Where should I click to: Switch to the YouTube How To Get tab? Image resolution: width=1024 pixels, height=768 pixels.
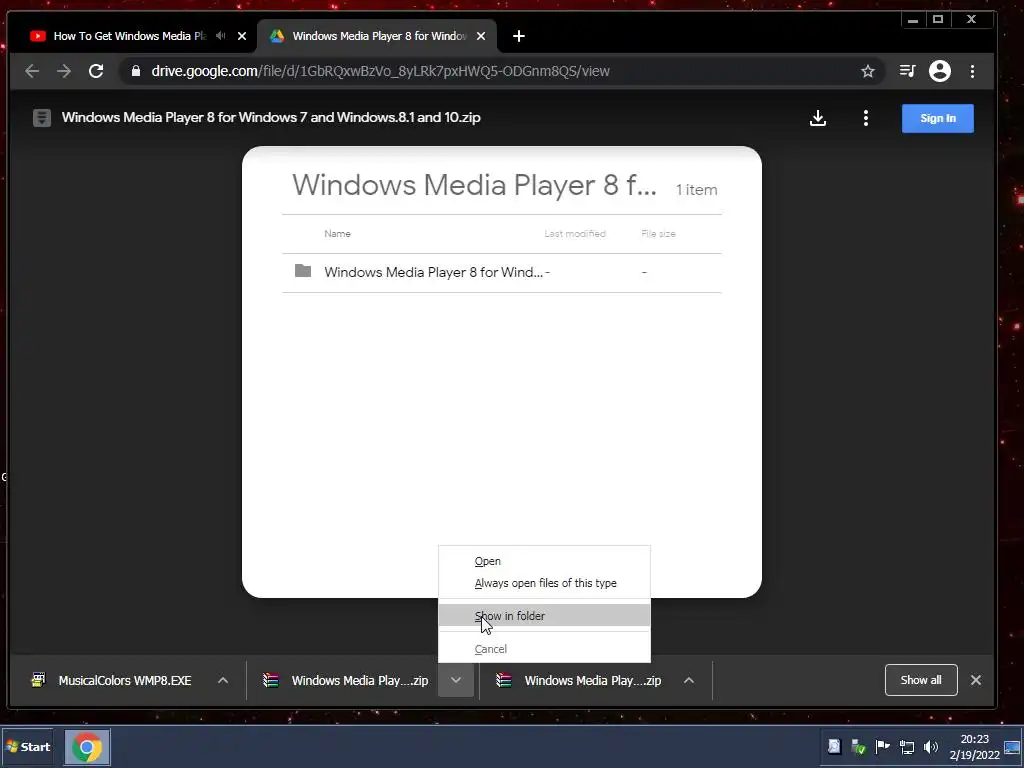tap(129, 36)
